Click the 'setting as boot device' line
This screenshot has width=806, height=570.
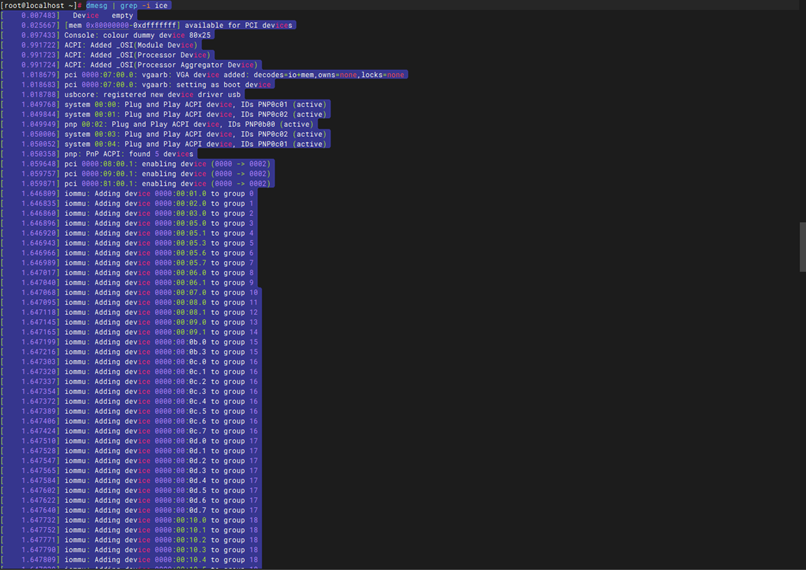tap(138, 85)
